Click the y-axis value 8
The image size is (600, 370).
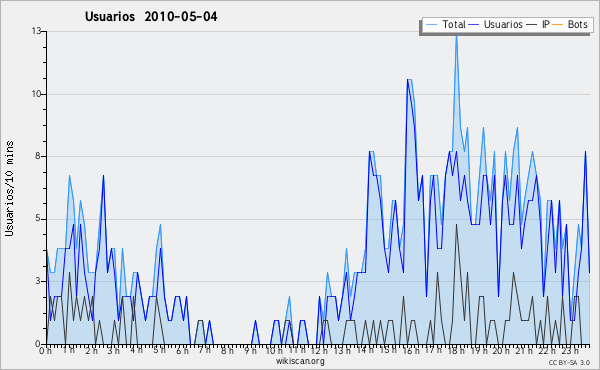(x=38, y=156)
